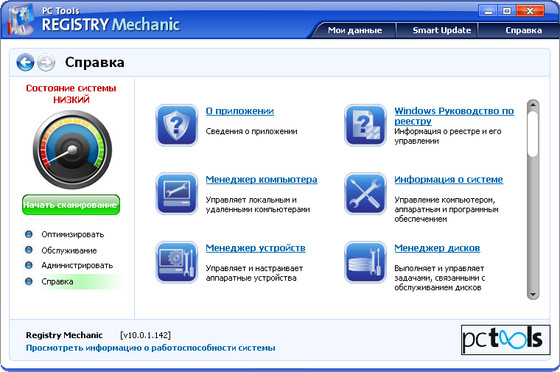Click the bullet next to Обслуживание
Image resolution: width=560 pixels, height=372 pixels.
click(x=29, y=250)
